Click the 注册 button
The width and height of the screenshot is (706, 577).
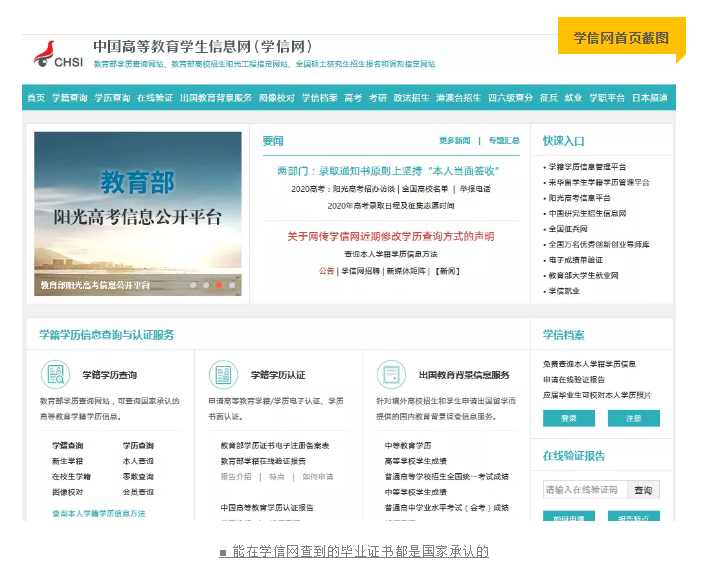pyautogui.click(x=634, y=418)
